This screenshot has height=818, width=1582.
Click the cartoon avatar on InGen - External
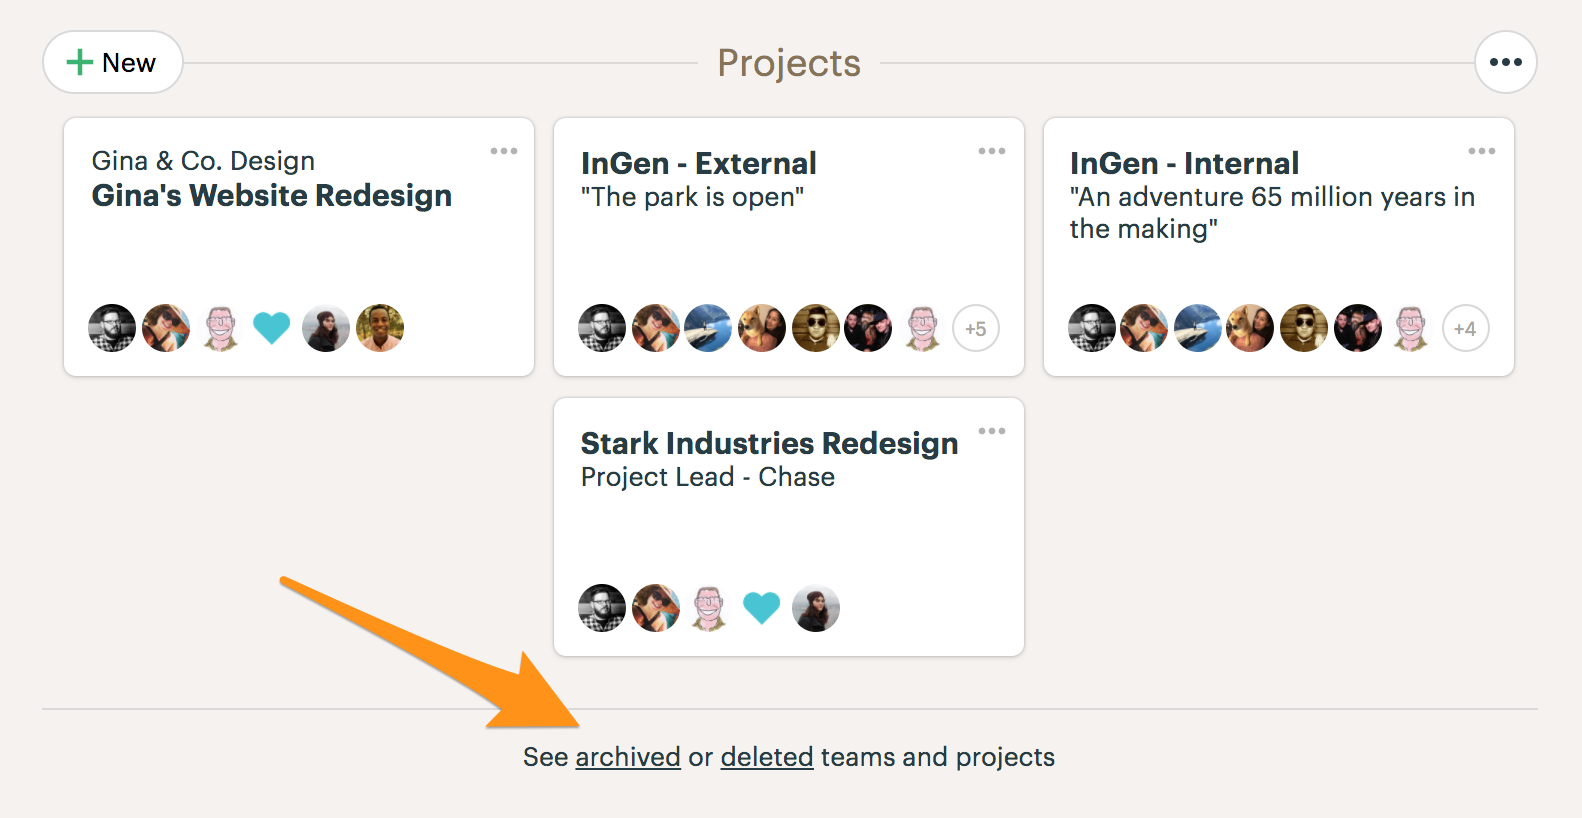(x=922, y=328)
